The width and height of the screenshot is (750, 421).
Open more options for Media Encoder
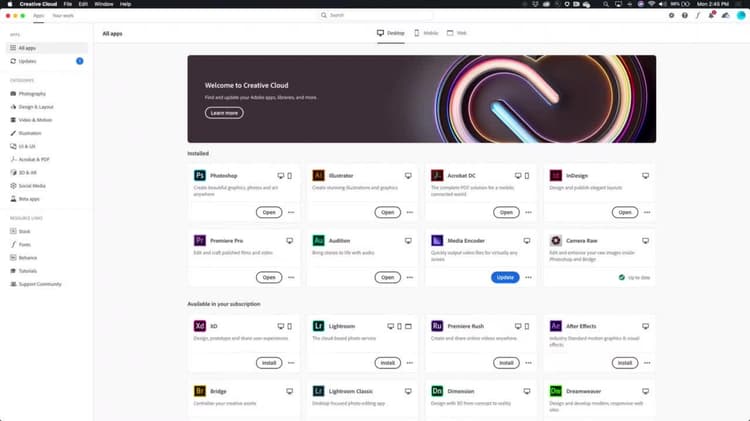tap(529, 277)
